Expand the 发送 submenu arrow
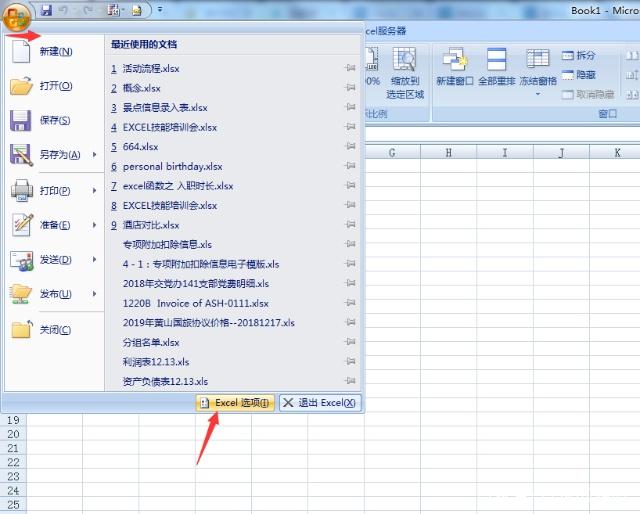The height and width of the screenshot is (514, 640). tap(95, 260)
